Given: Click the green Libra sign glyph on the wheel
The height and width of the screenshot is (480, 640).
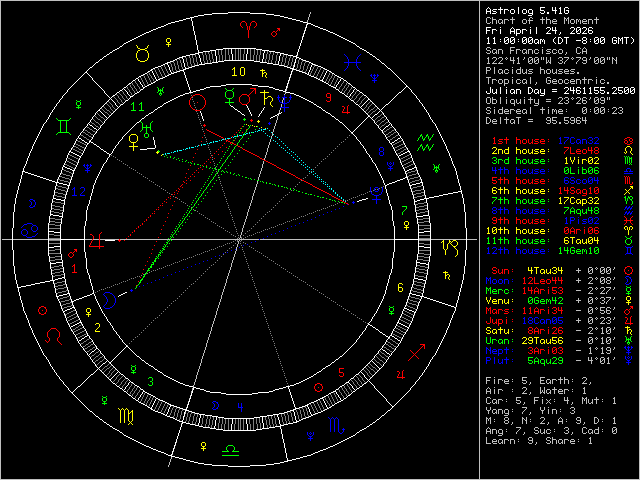Looking at the screenshot, I should tap(230, 451).
